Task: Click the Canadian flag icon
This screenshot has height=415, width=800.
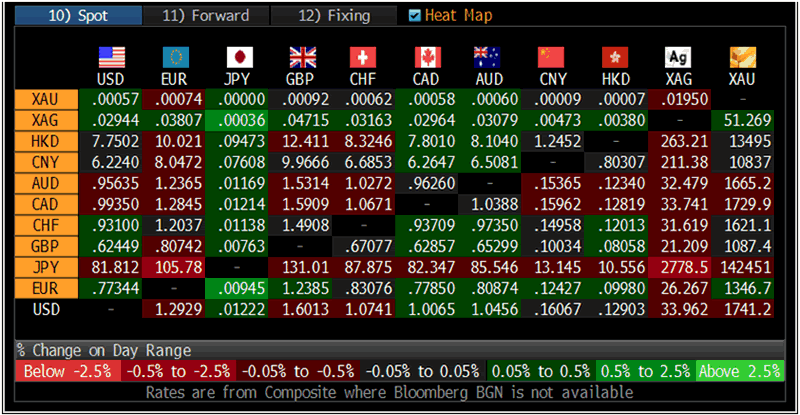Action: (x=428, y=56)
